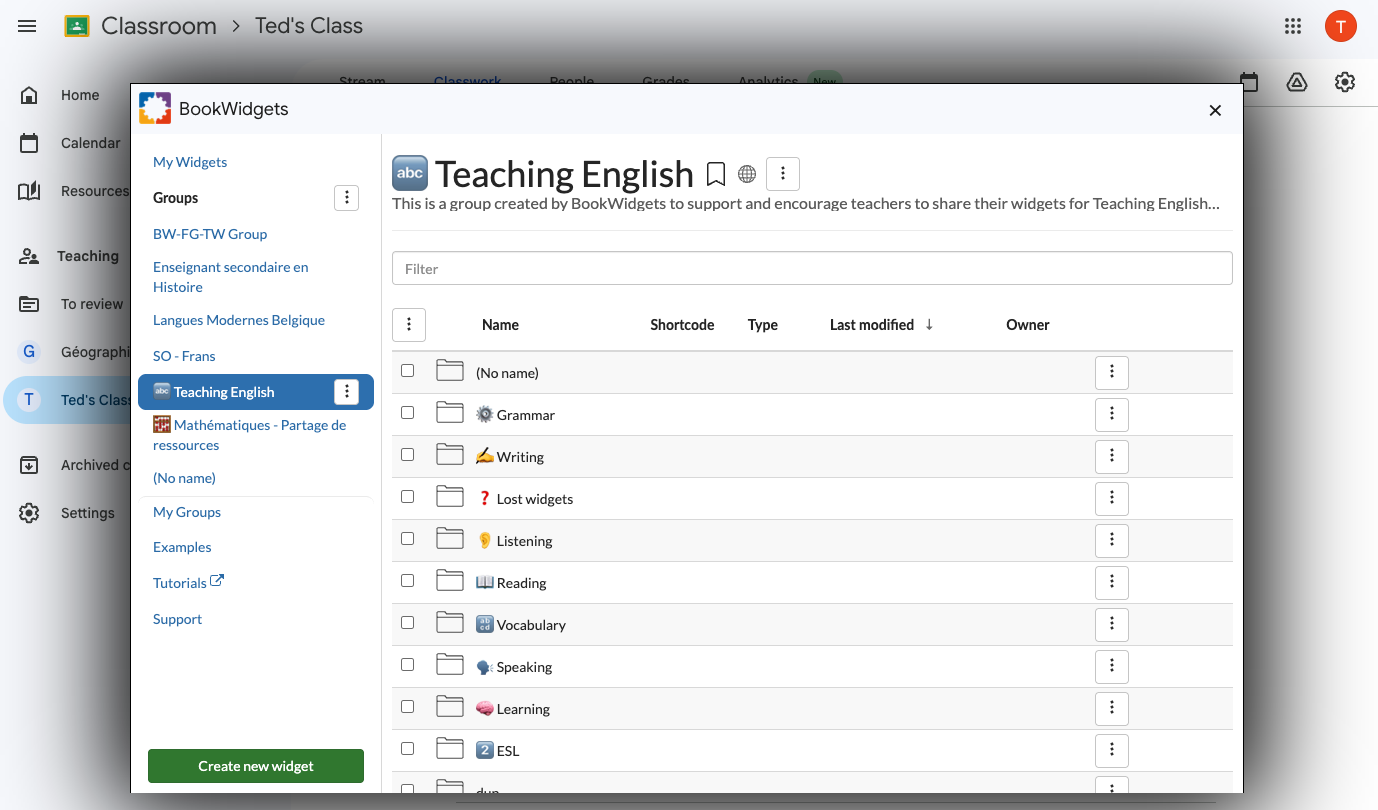Open the table bulk actions menu
Screen dimensions: 1378x810
point(409,324)
